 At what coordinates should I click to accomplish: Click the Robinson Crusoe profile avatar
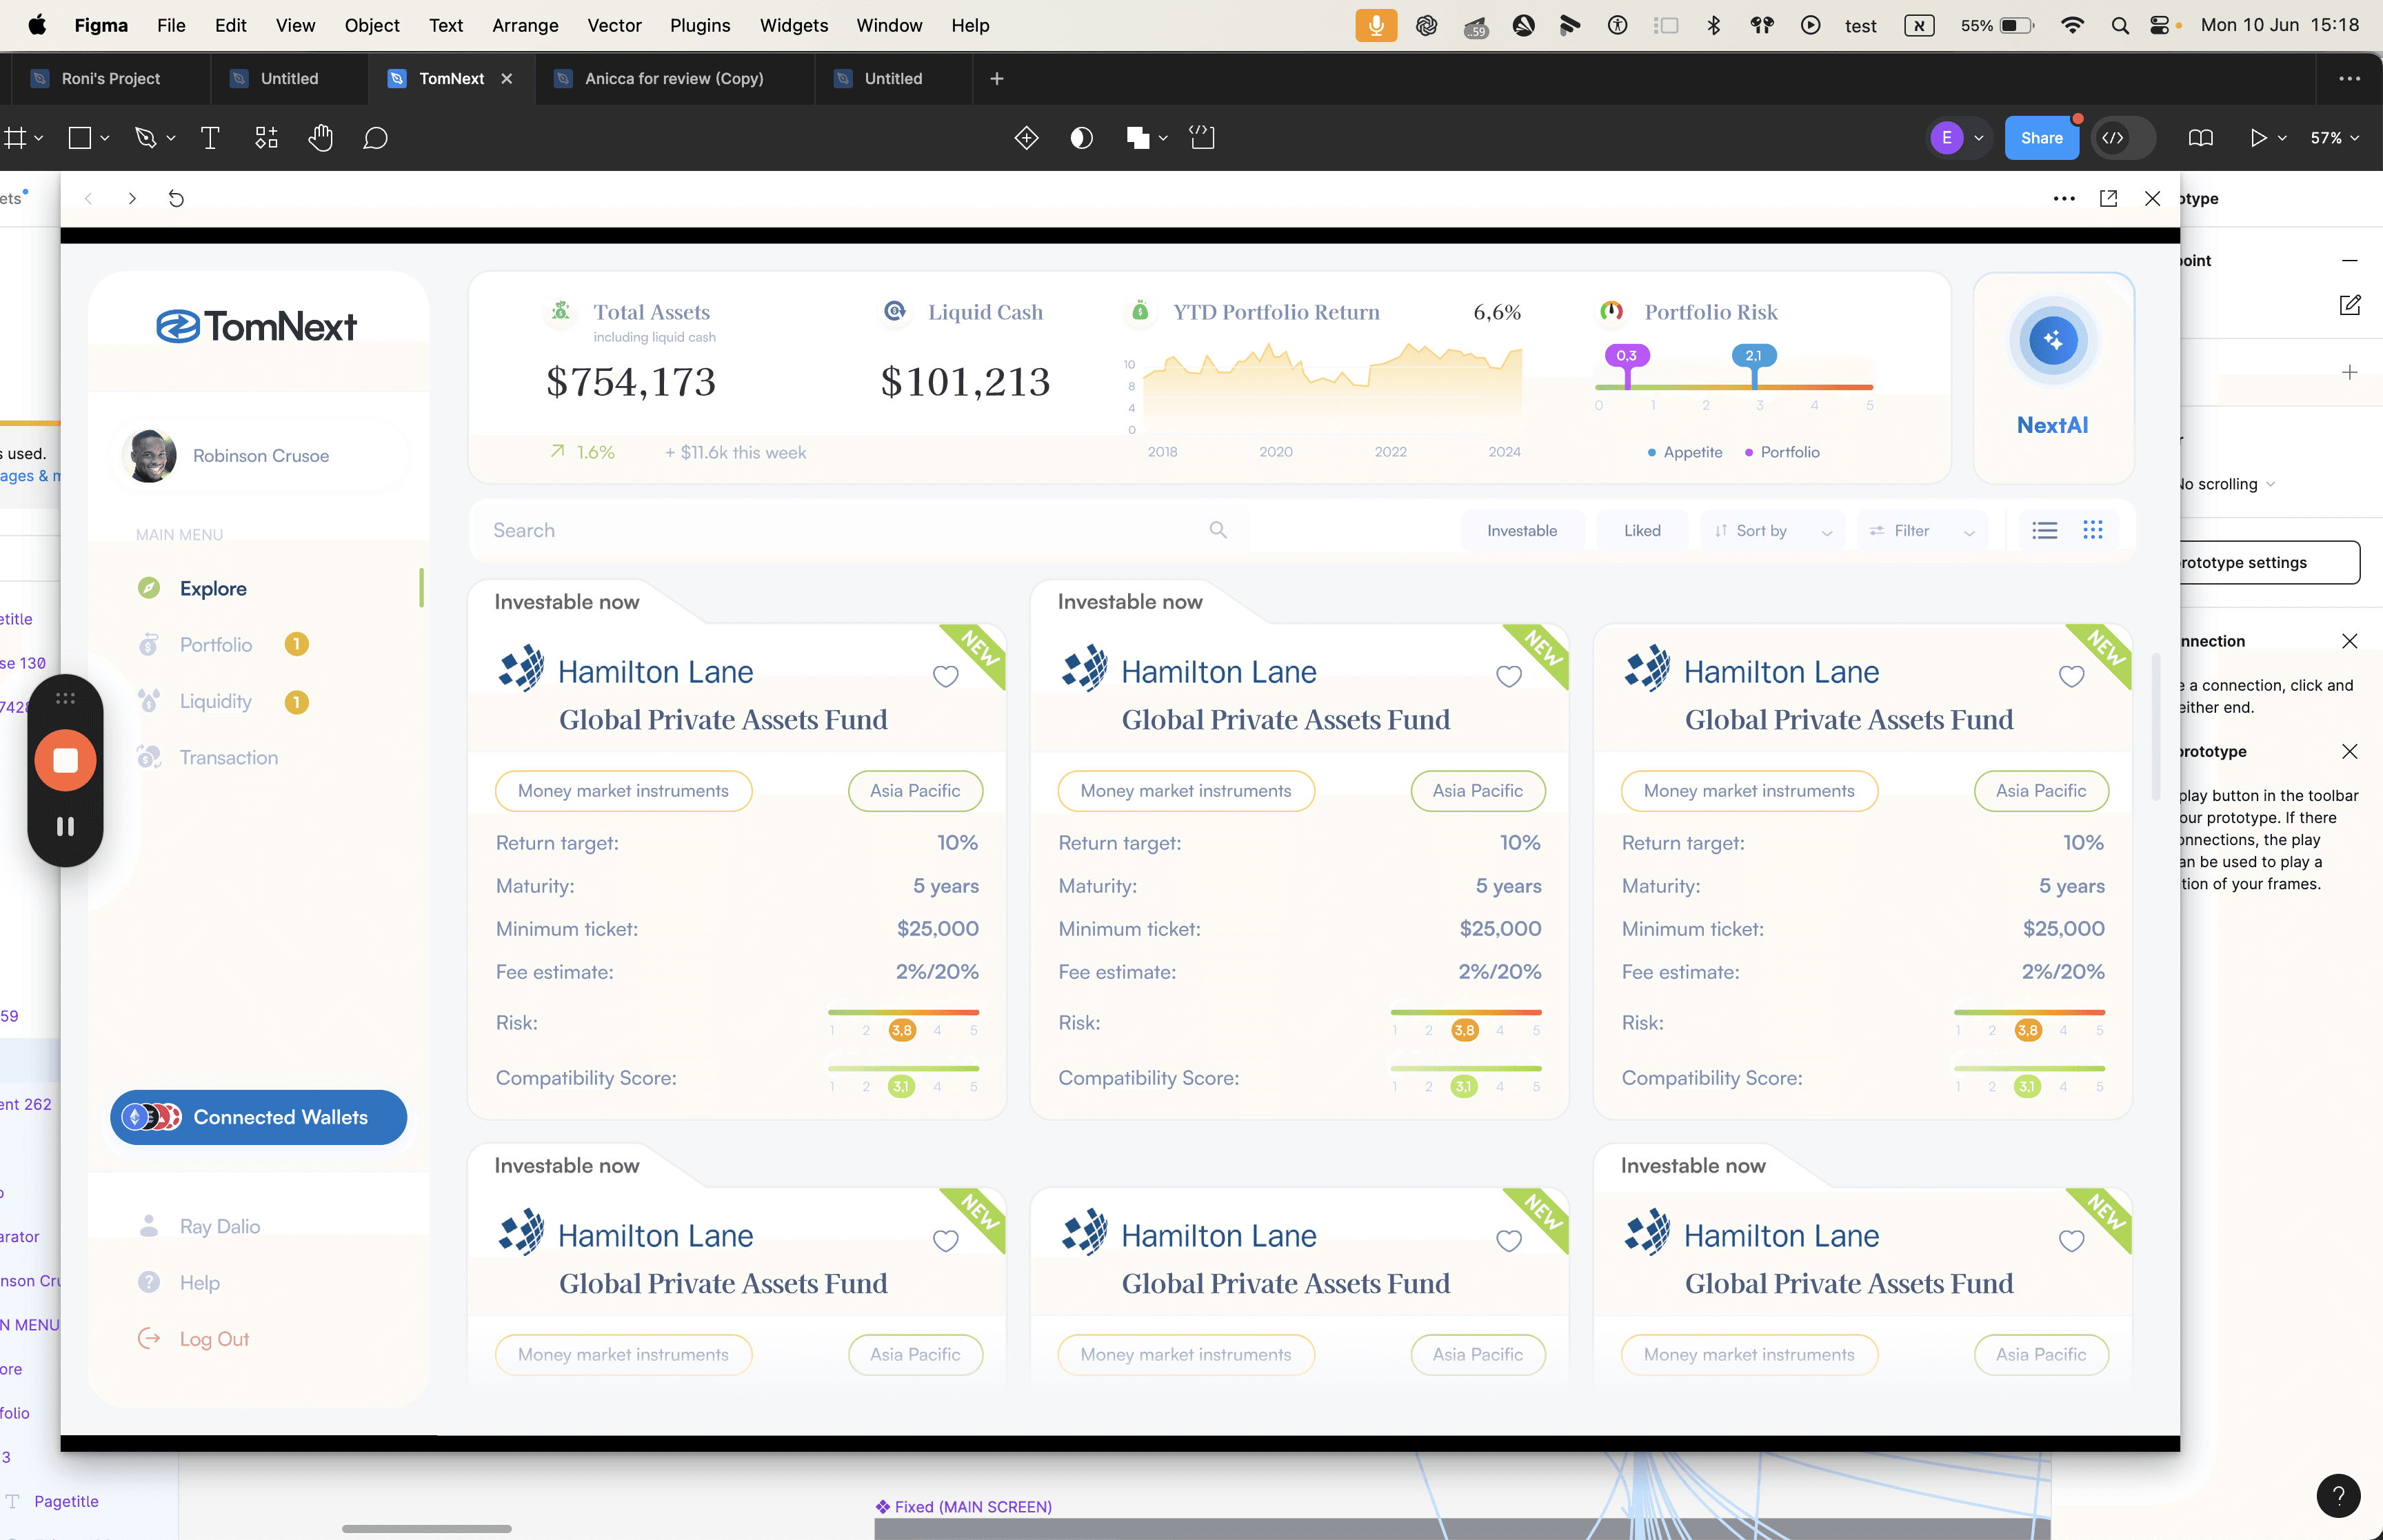[x=149, y=456]
